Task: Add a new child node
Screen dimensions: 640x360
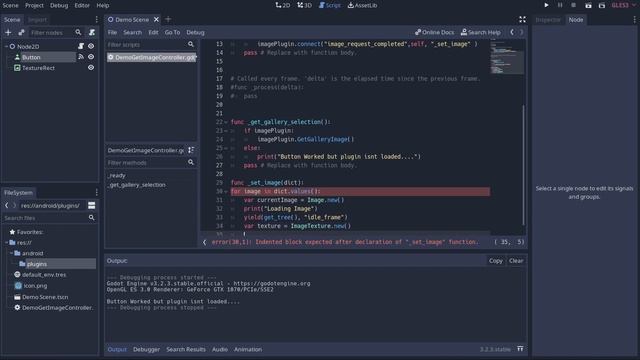Action: [x=8, y=32]
